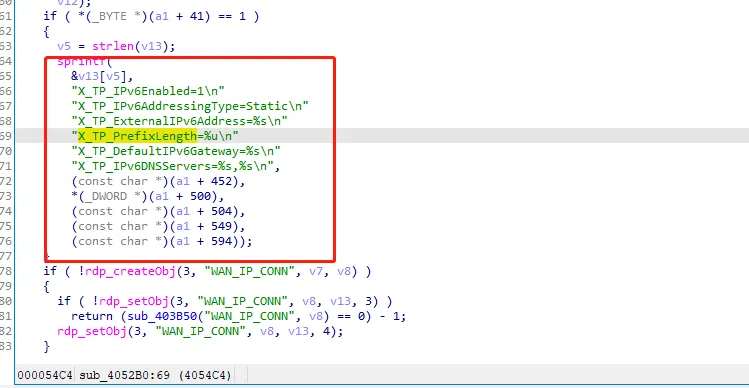Click the X_TP_IPv6Enabled=1 string

click(148, 91)
